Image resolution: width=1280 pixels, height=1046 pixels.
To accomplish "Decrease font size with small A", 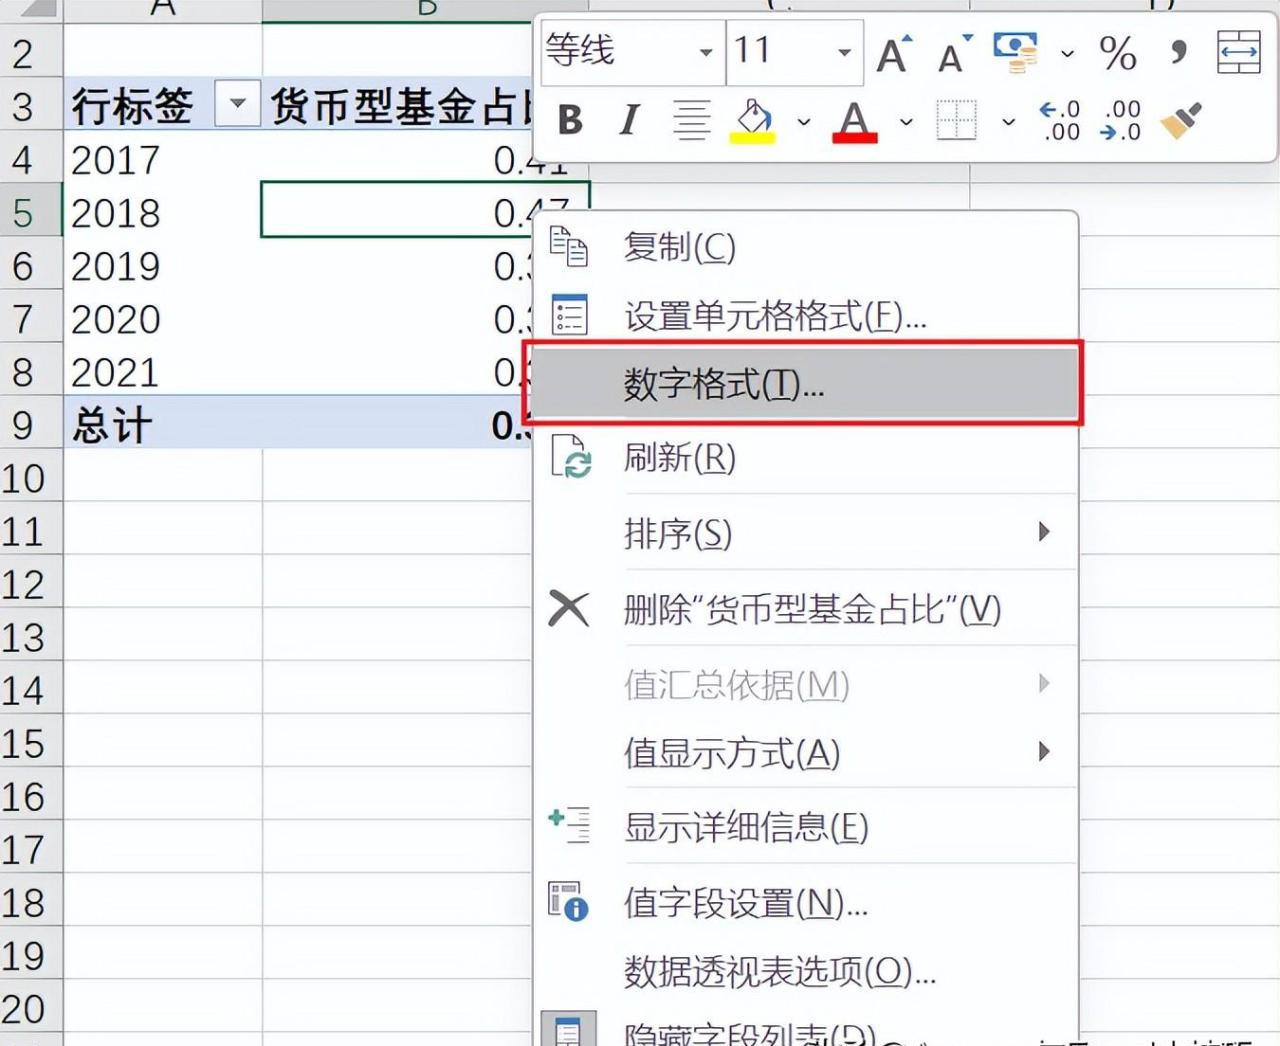I will (x=953, y=53).
